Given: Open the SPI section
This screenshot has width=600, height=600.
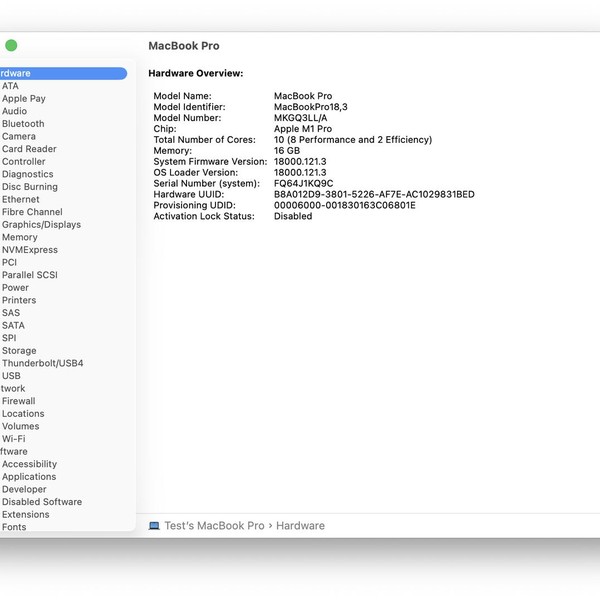Looking at the screenshot, I should (x=9, y=338).
